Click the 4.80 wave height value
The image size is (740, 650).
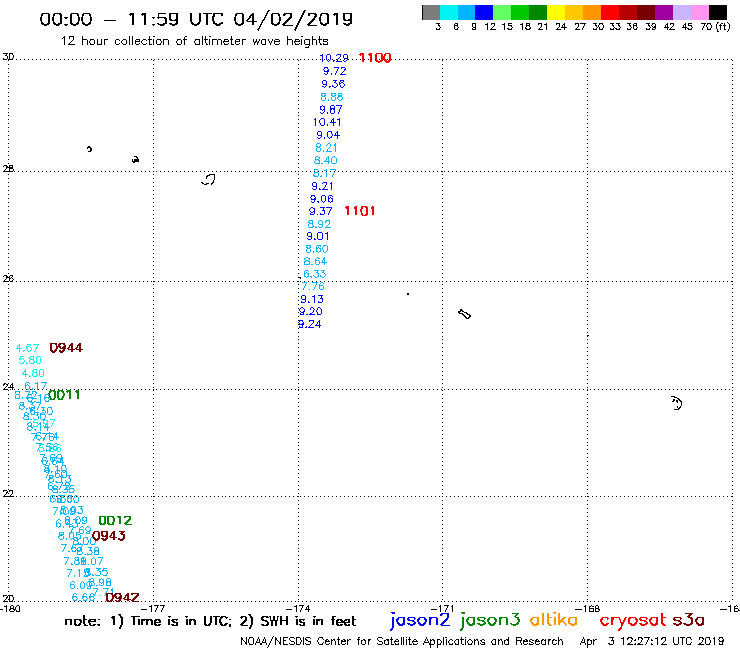33,373
